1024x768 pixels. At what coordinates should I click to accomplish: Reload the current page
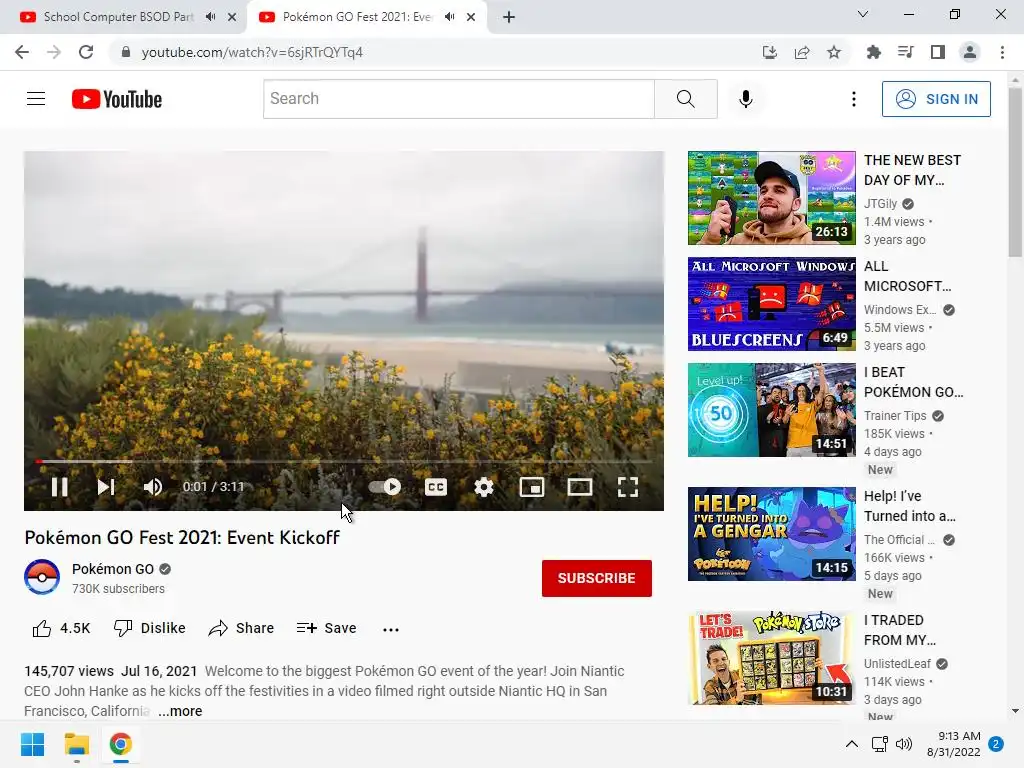[86, 52]
